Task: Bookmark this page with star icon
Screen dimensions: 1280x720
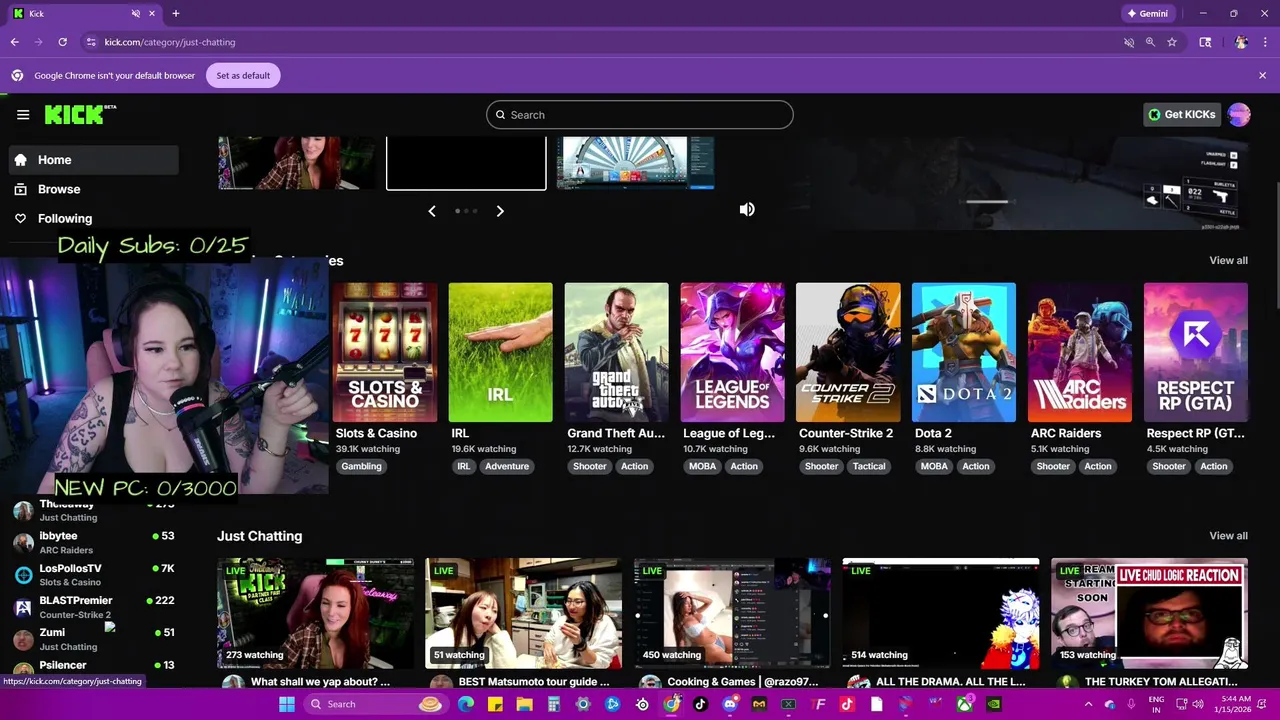Action: (x=1172, y=42)
